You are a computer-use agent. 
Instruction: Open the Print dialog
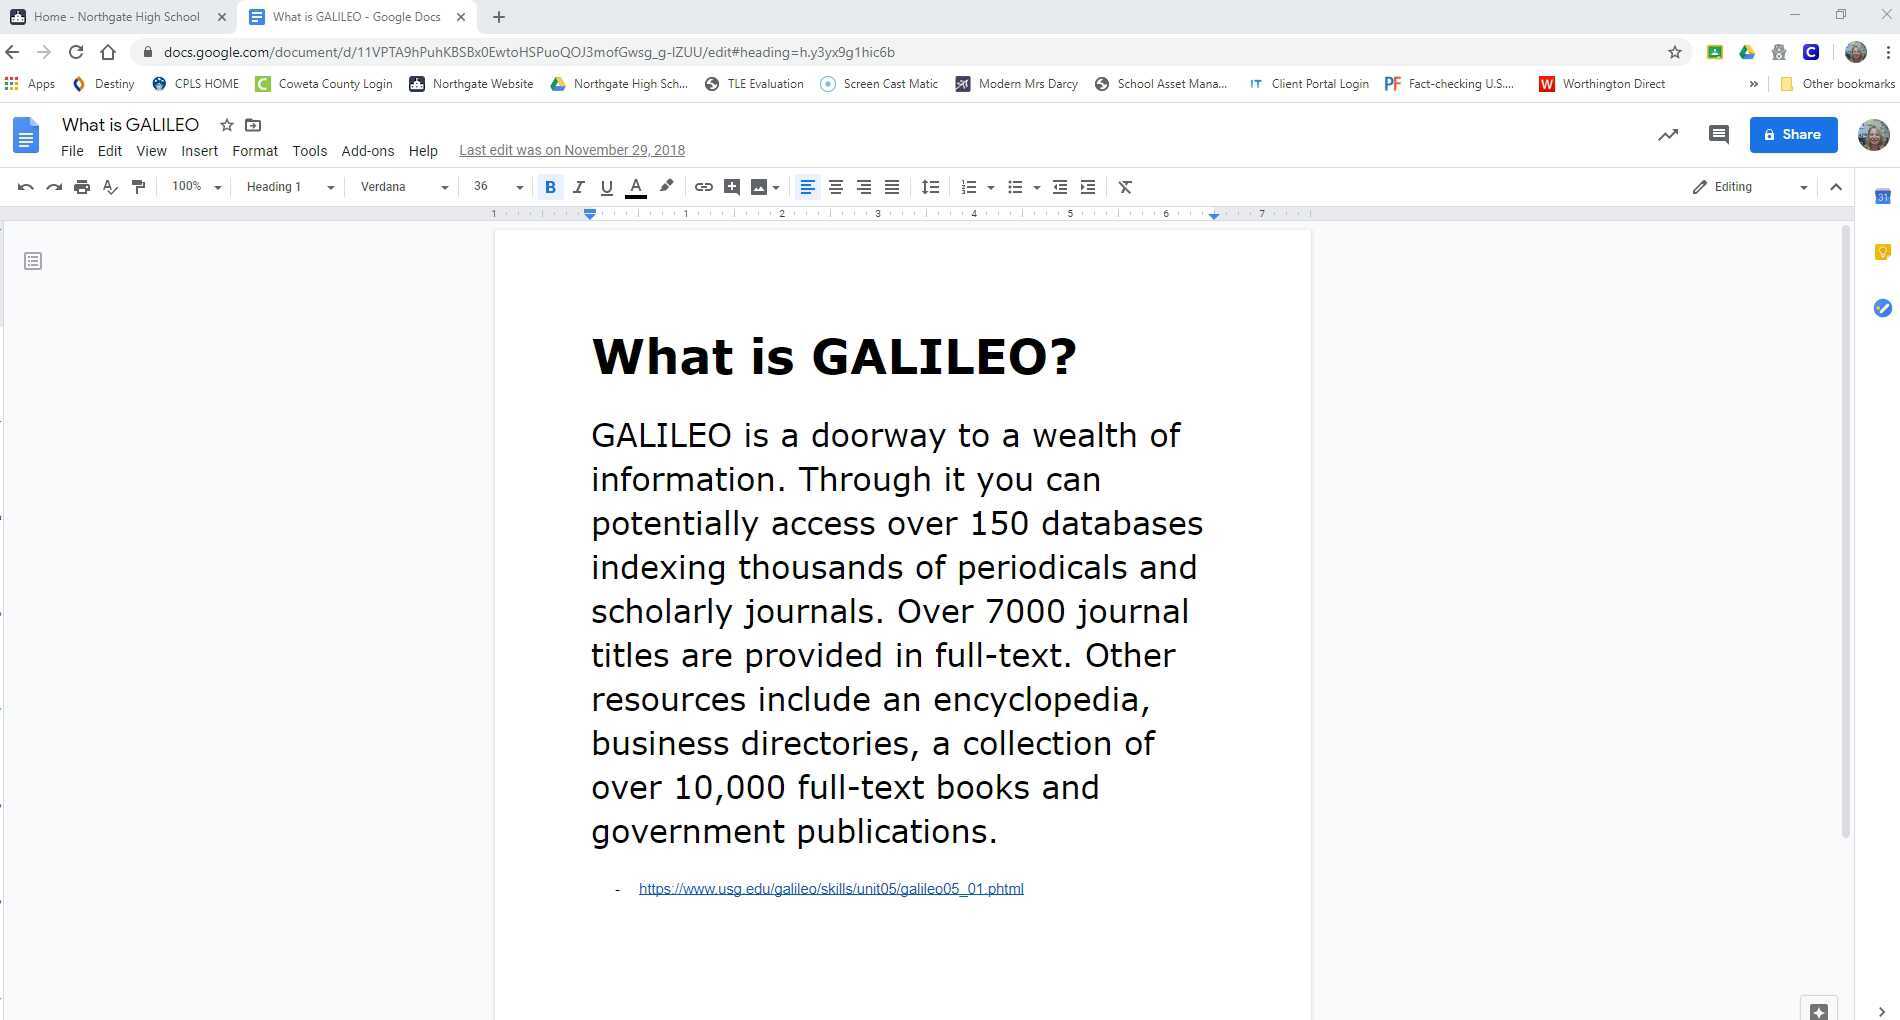point(82,186)
